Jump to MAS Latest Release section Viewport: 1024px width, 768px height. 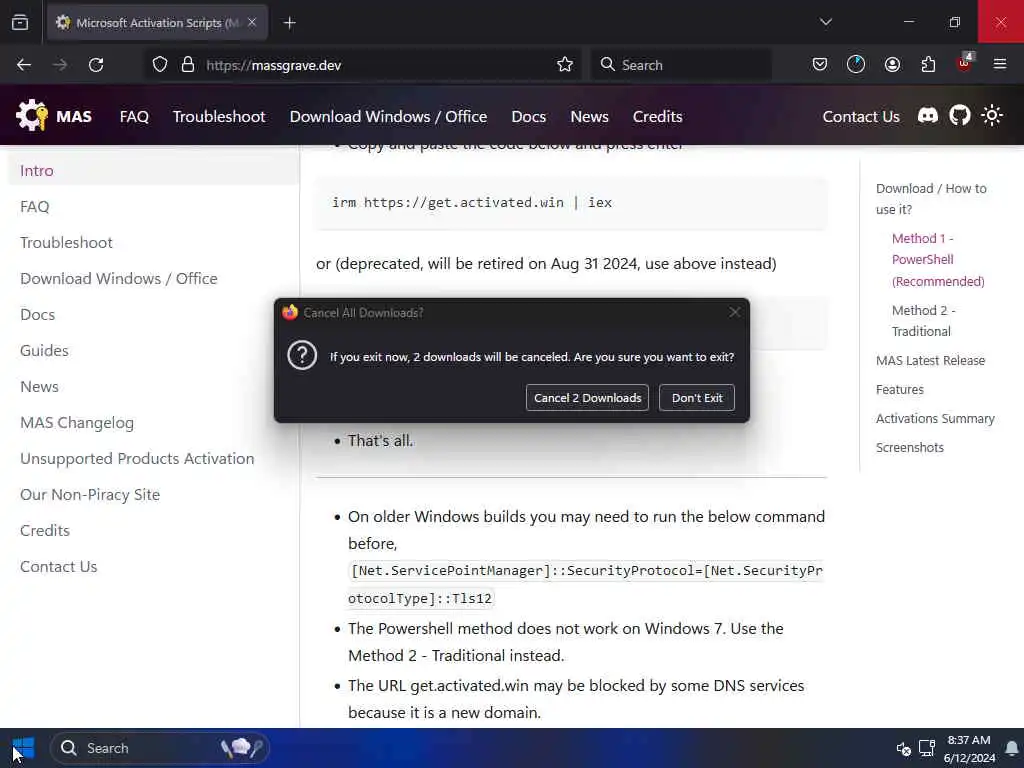pyautogui.click(x=930, y=360)
